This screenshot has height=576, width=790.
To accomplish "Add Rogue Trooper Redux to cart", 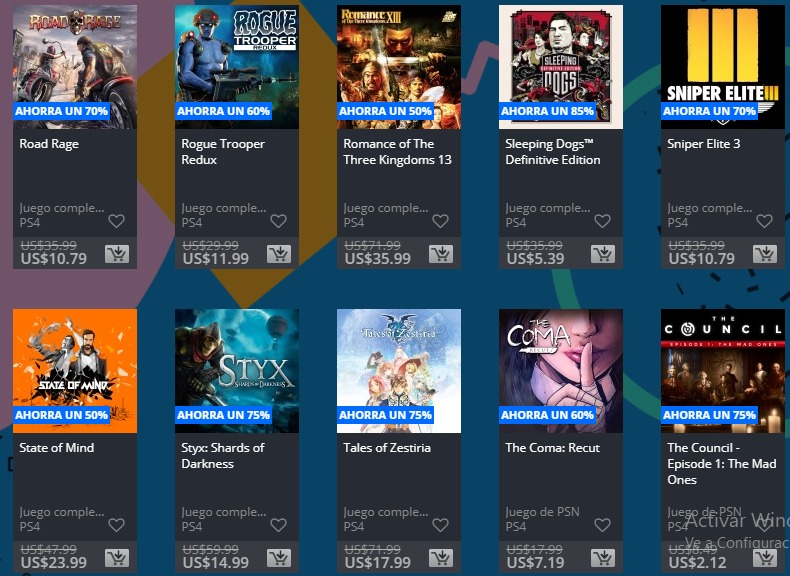I will [x=279, y=254].
